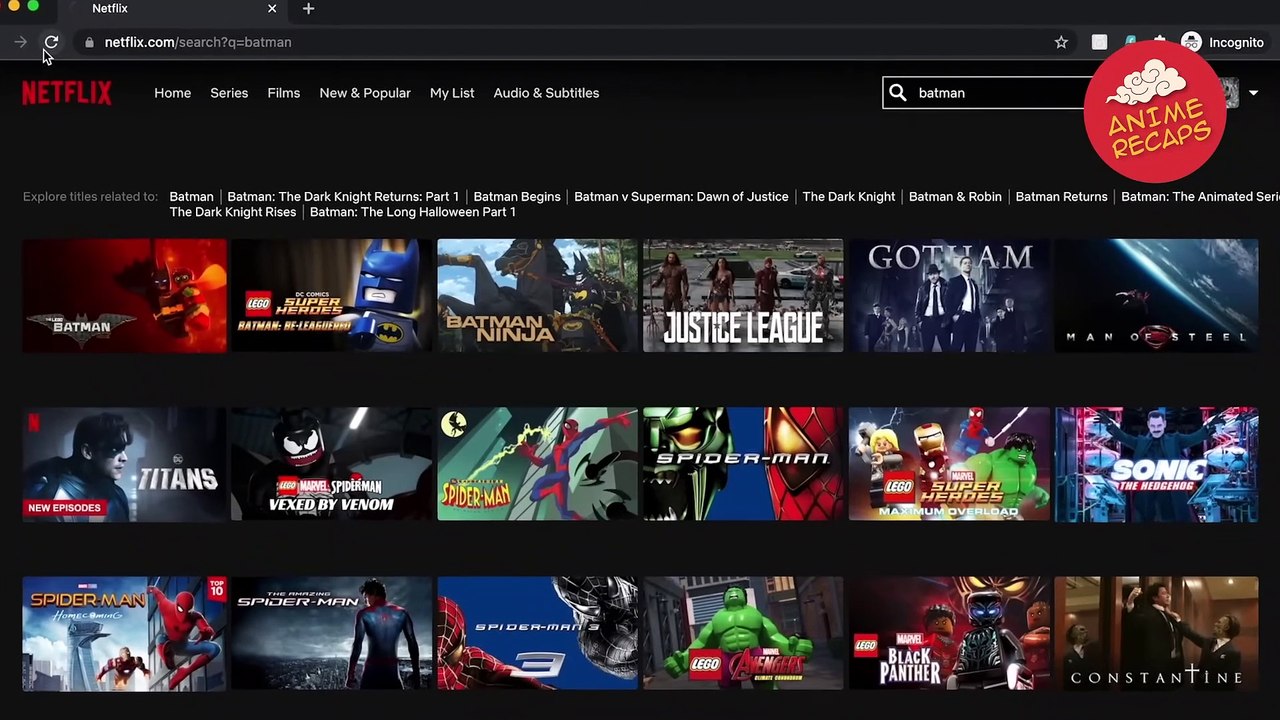The width and height of the screenshot is (1280, 720).
Task: Select LEGO Spider-Man Vexed by Venom thumbnail
Action: click(331, 464)
